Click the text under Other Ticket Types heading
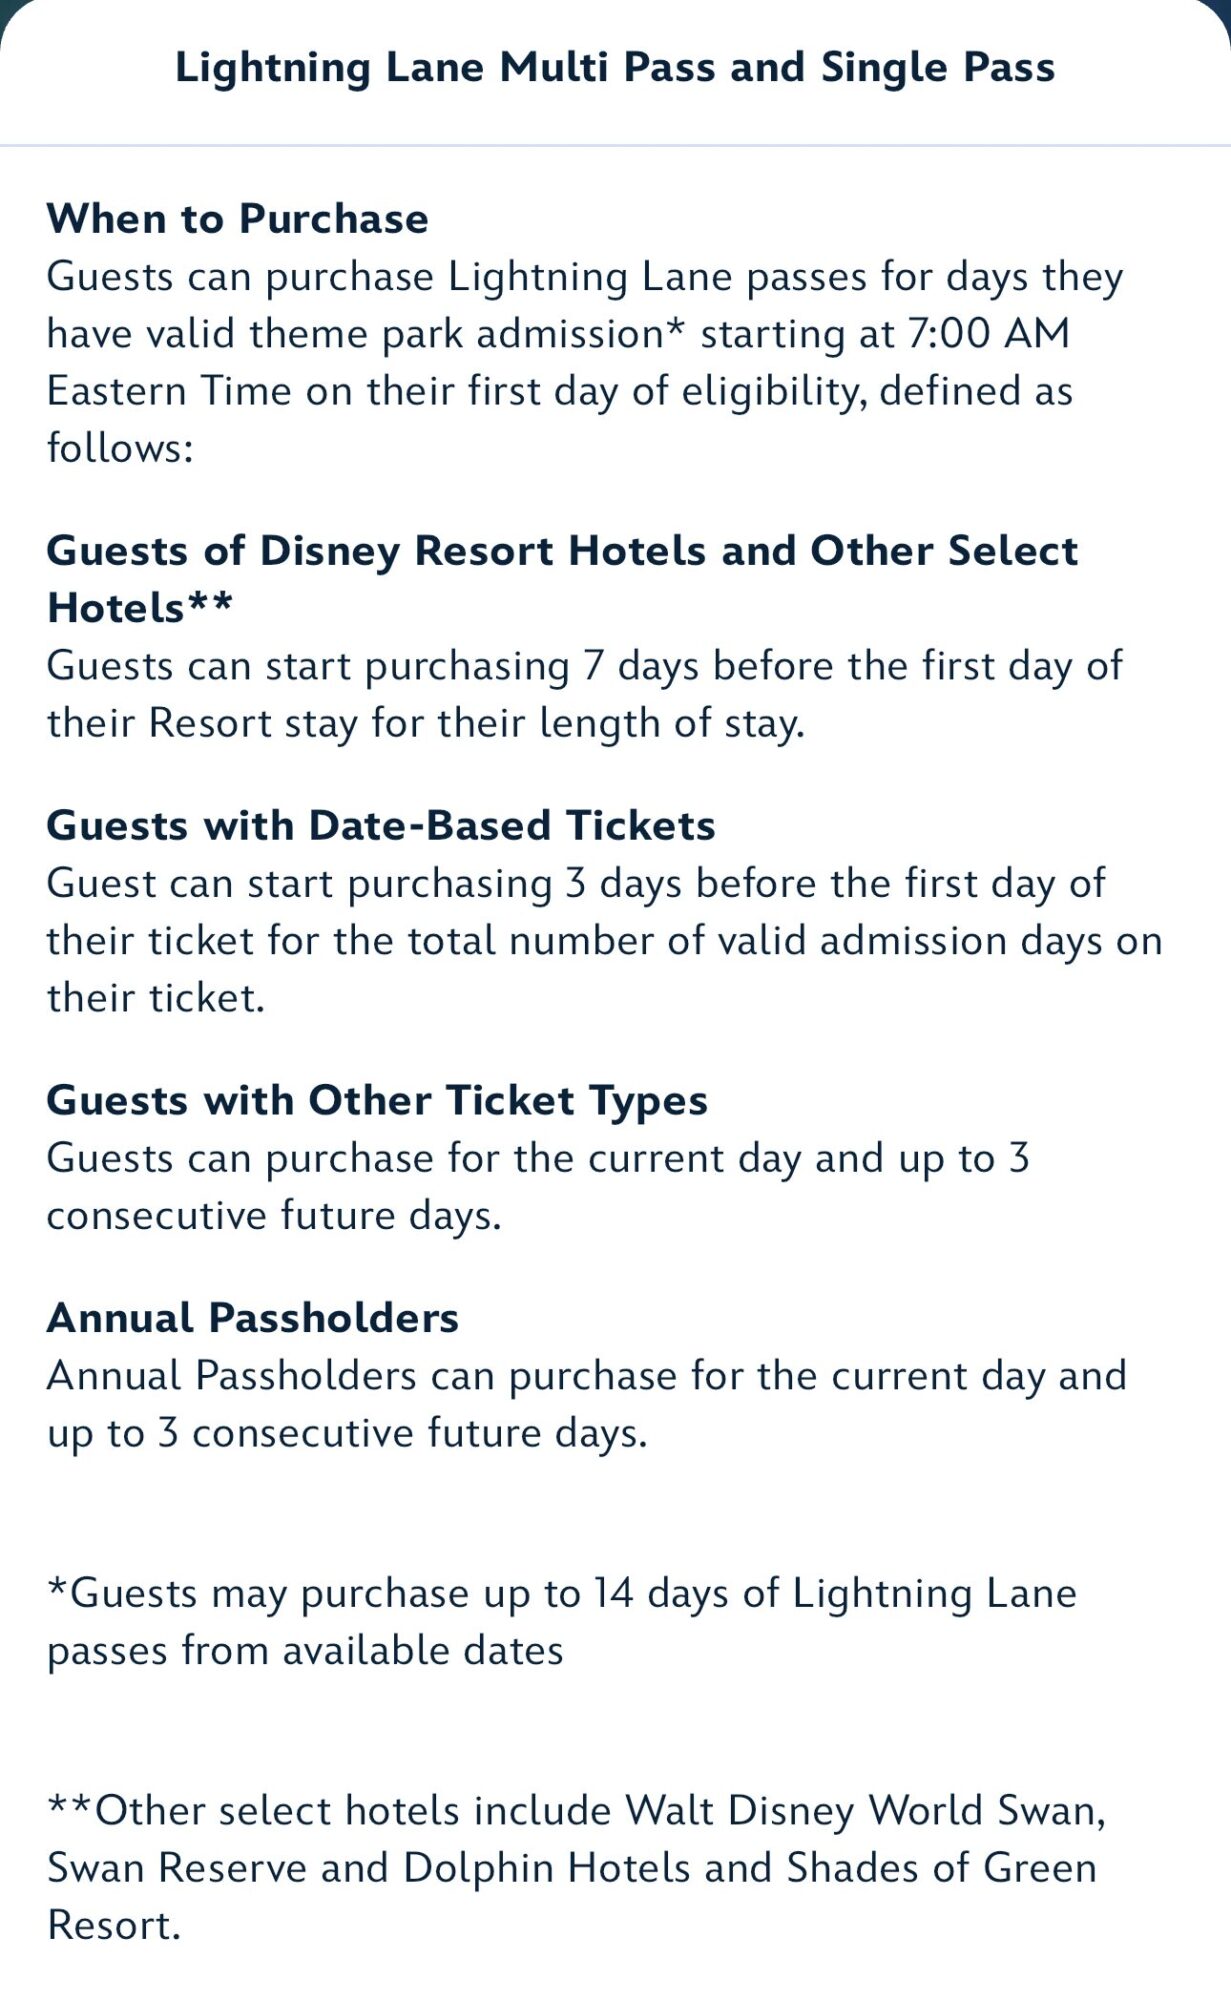This screenshot has height=2000, width=1231. pyautogui.click(x=537, y=1187)
